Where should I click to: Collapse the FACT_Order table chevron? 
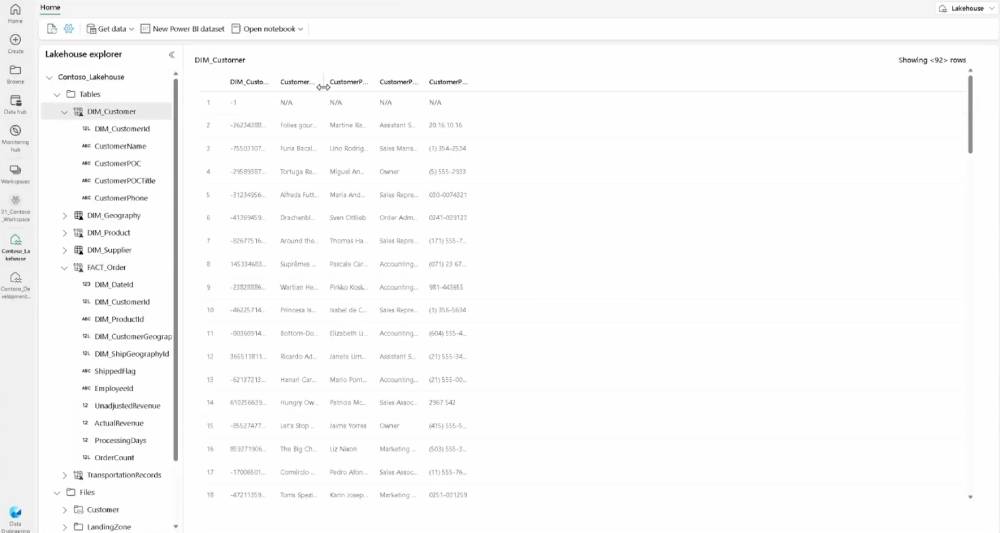(x=64, y=268)
